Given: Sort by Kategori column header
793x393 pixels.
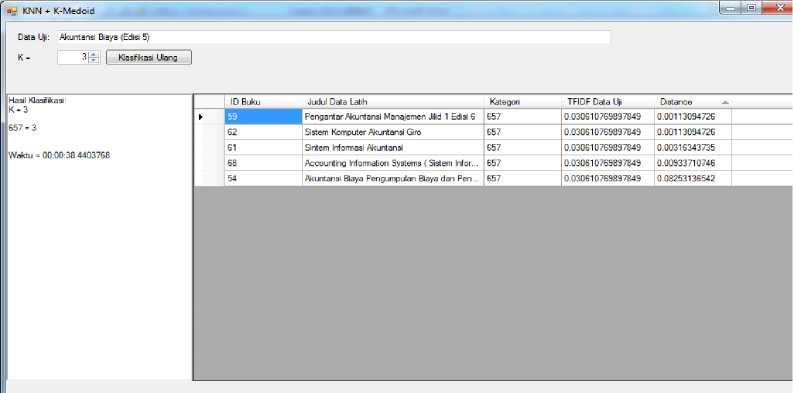Looking at the screenshot, I should [522, 102].
